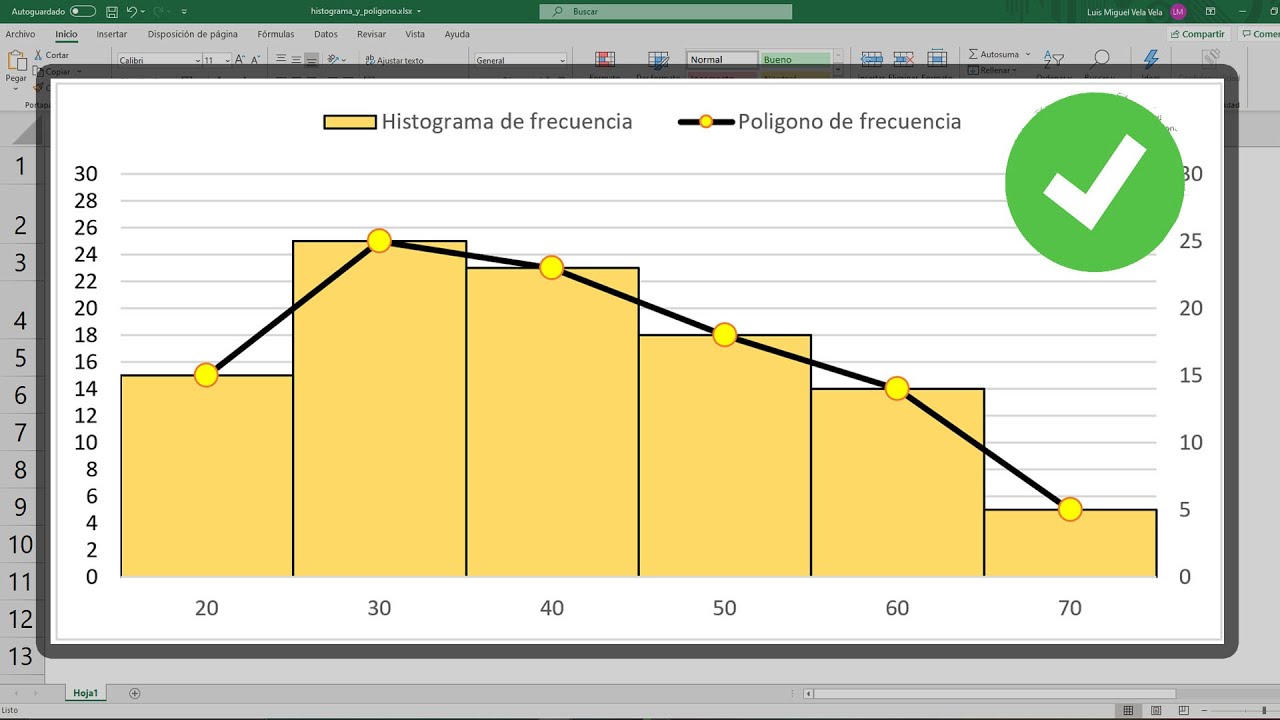The image size is (1280, 720).
Task: Click the Cortar scissors button
Action: click(51, 55)
